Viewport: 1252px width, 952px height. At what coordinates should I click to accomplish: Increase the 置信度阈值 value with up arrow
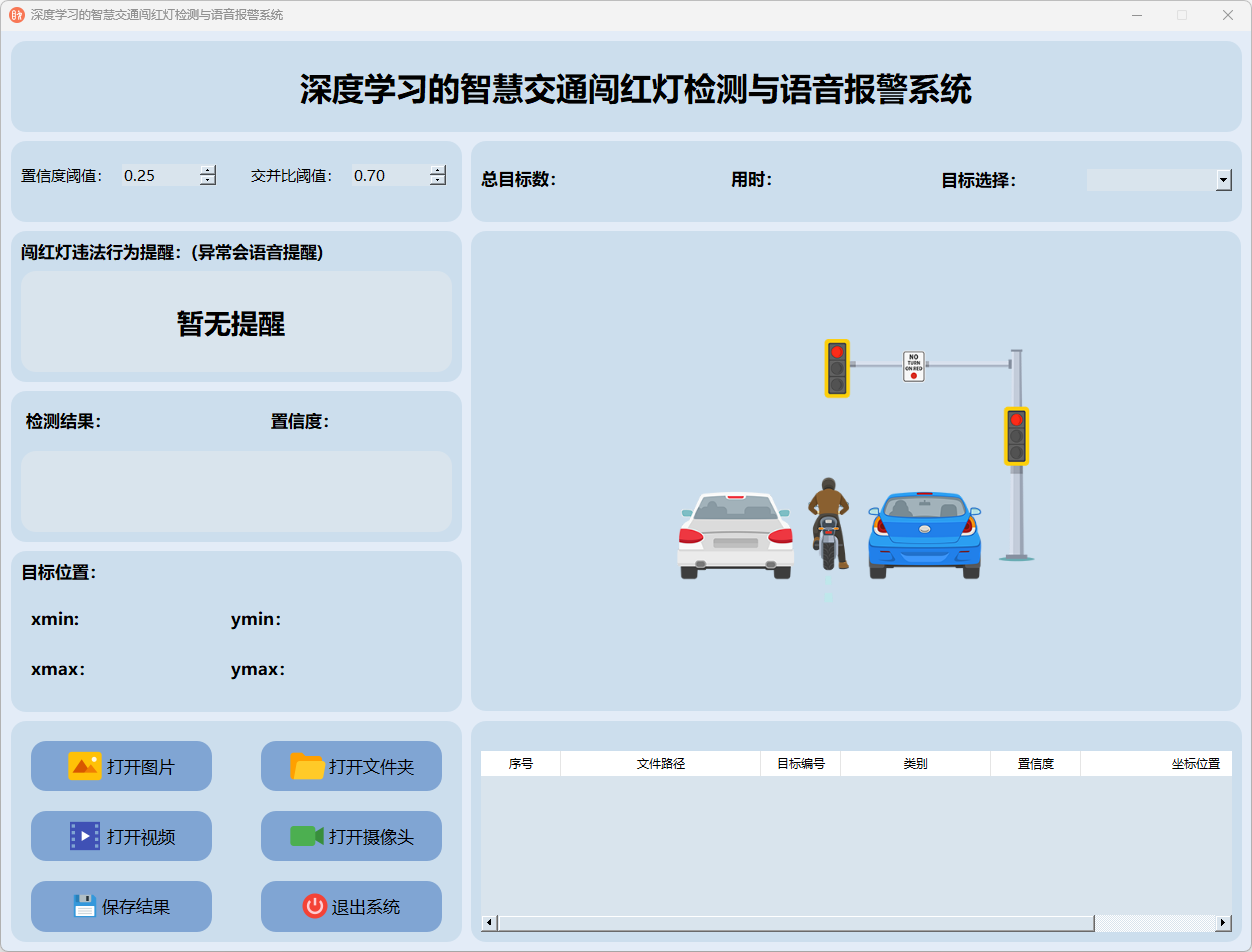(208, 170)
